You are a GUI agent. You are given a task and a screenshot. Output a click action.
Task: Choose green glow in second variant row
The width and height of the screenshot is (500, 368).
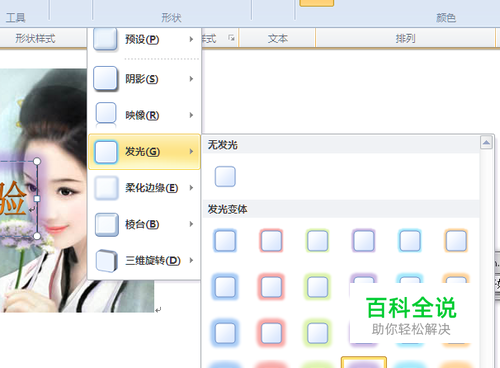317,287
